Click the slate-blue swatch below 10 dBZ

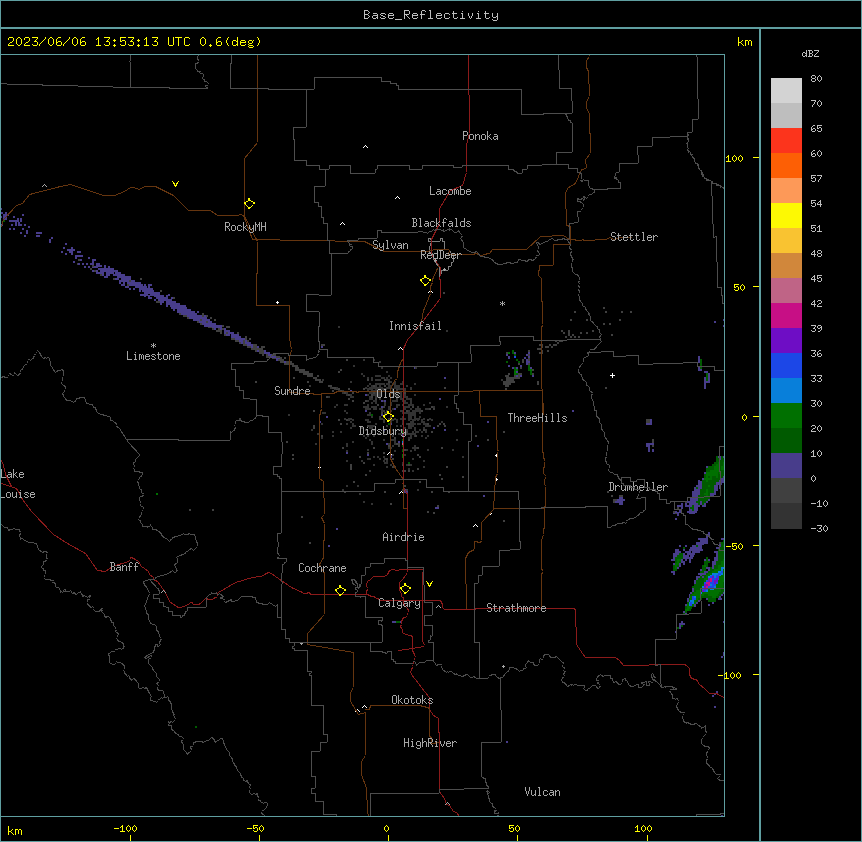tap(786, 466)
